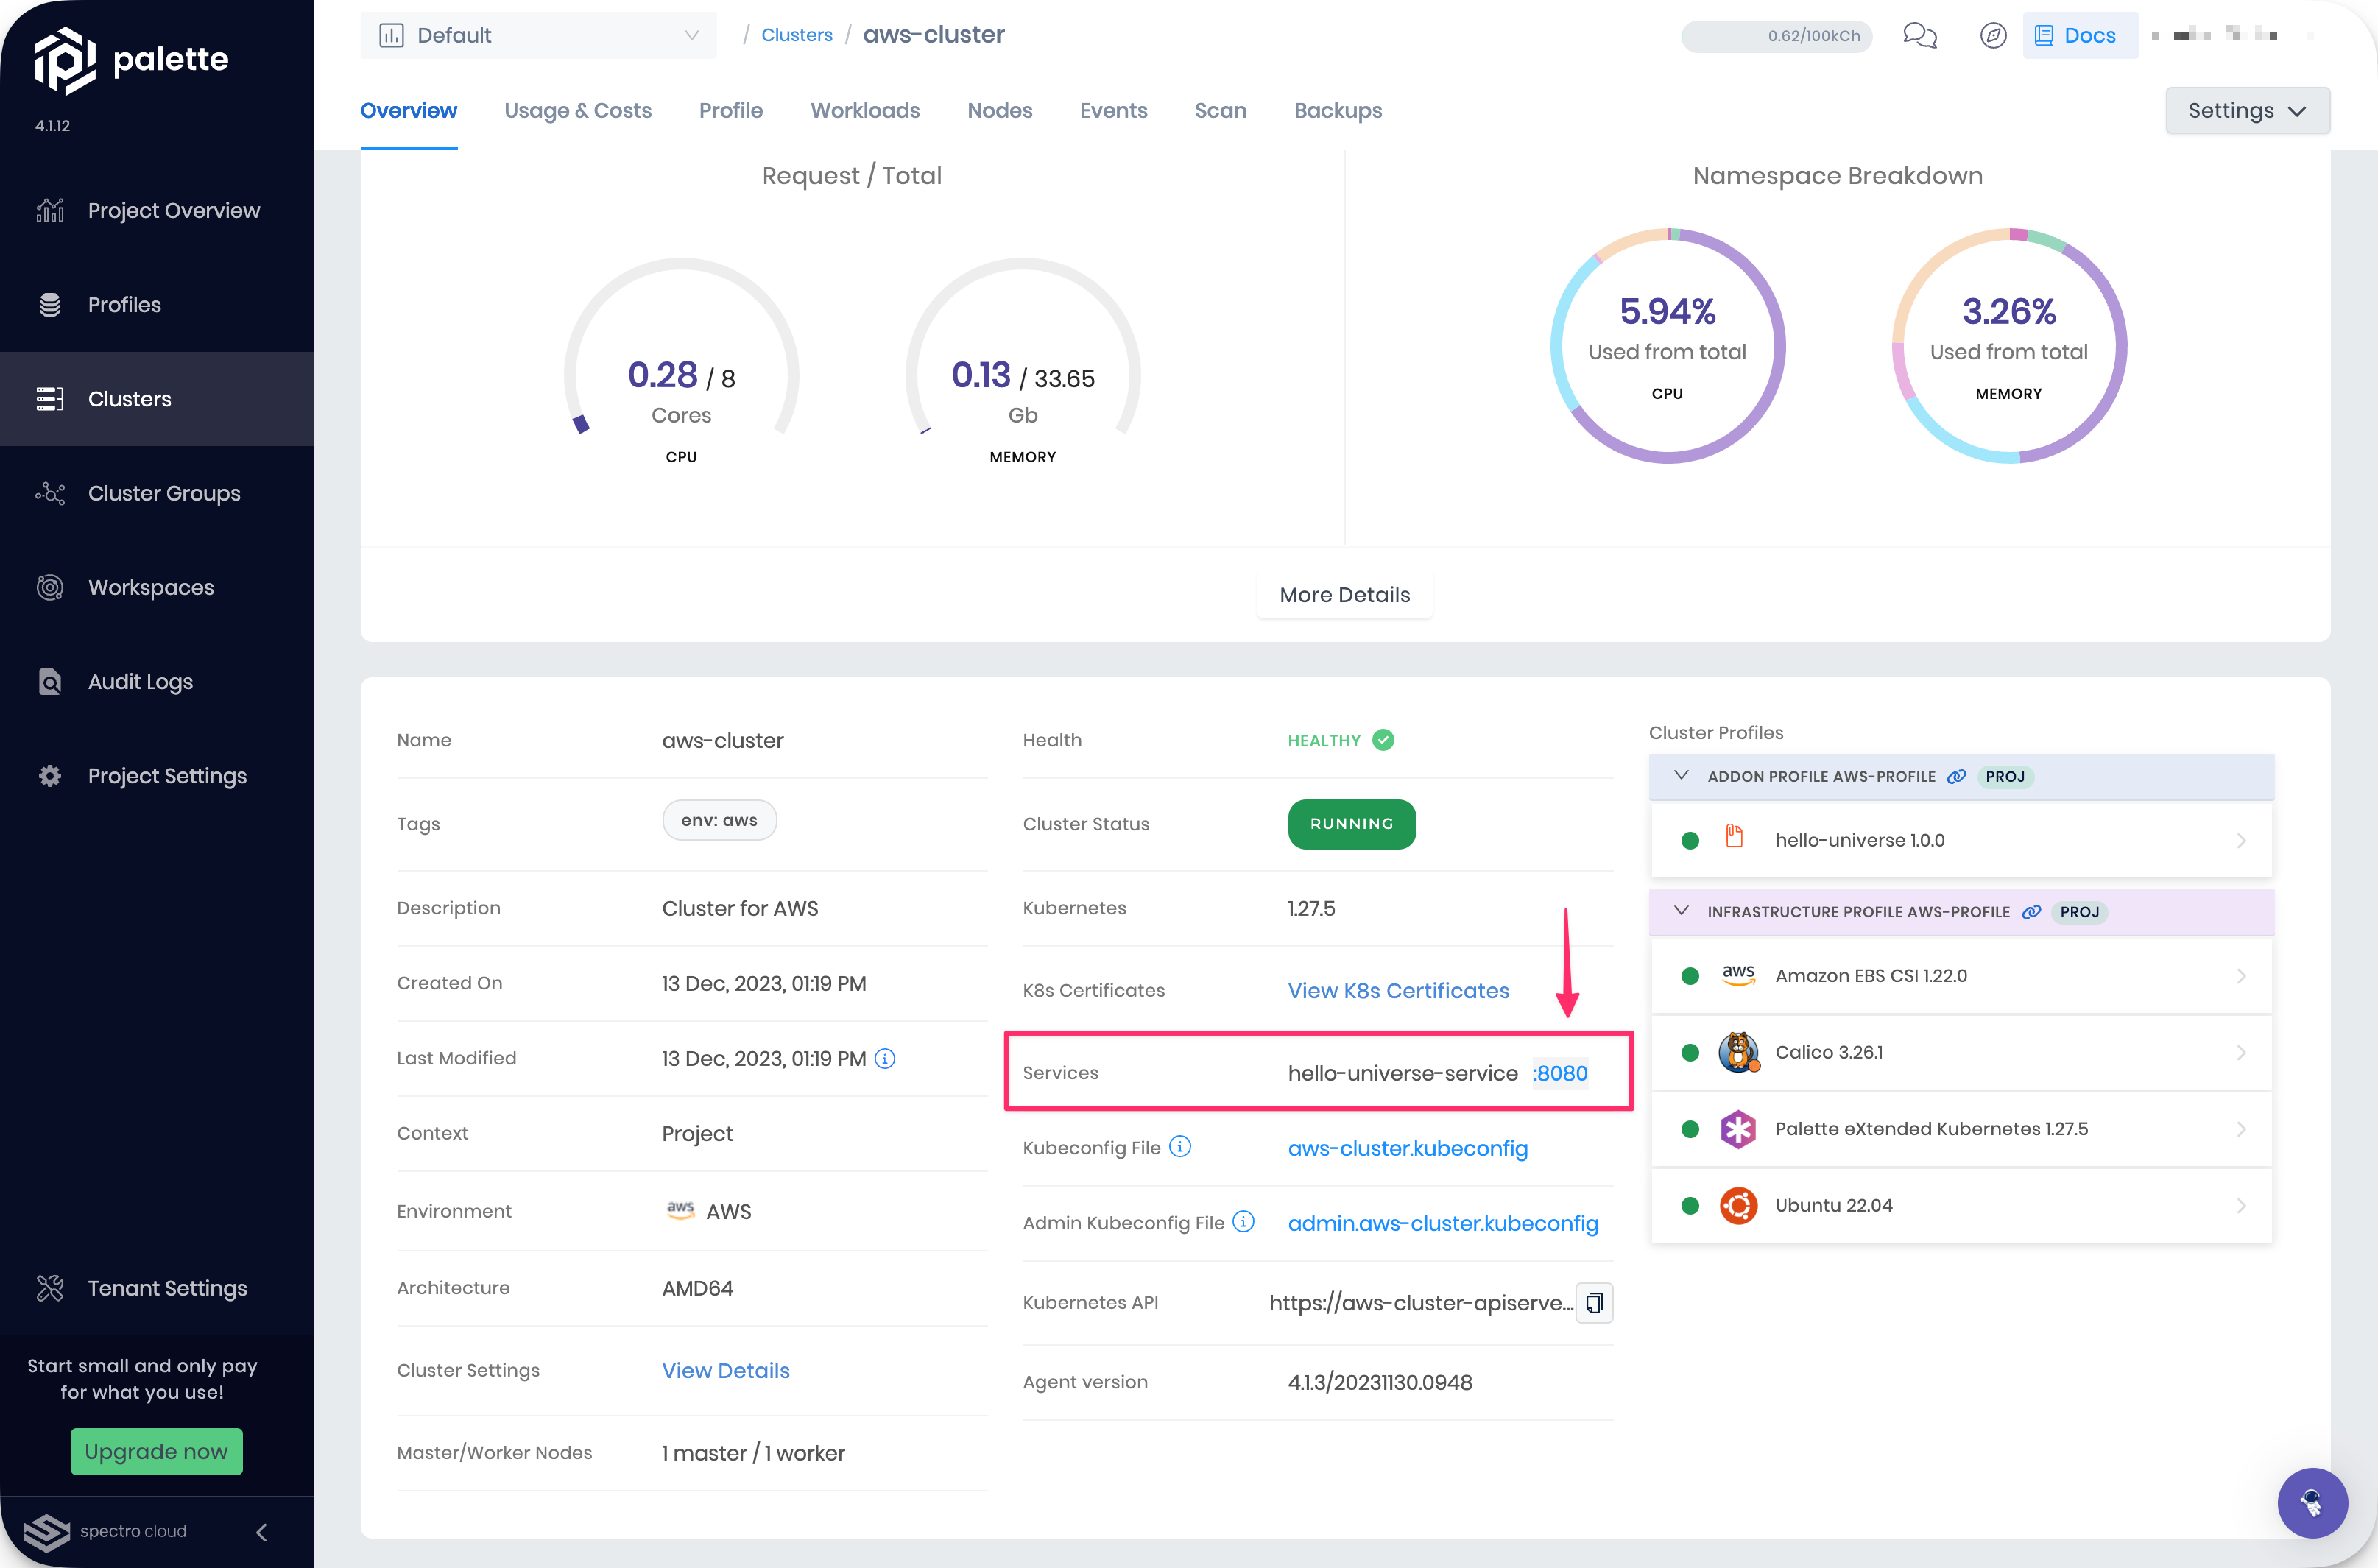Click the Upgrade now button
Image resolution: width=2378 pixels, height=1568 pixels.
coord(156,1451)
